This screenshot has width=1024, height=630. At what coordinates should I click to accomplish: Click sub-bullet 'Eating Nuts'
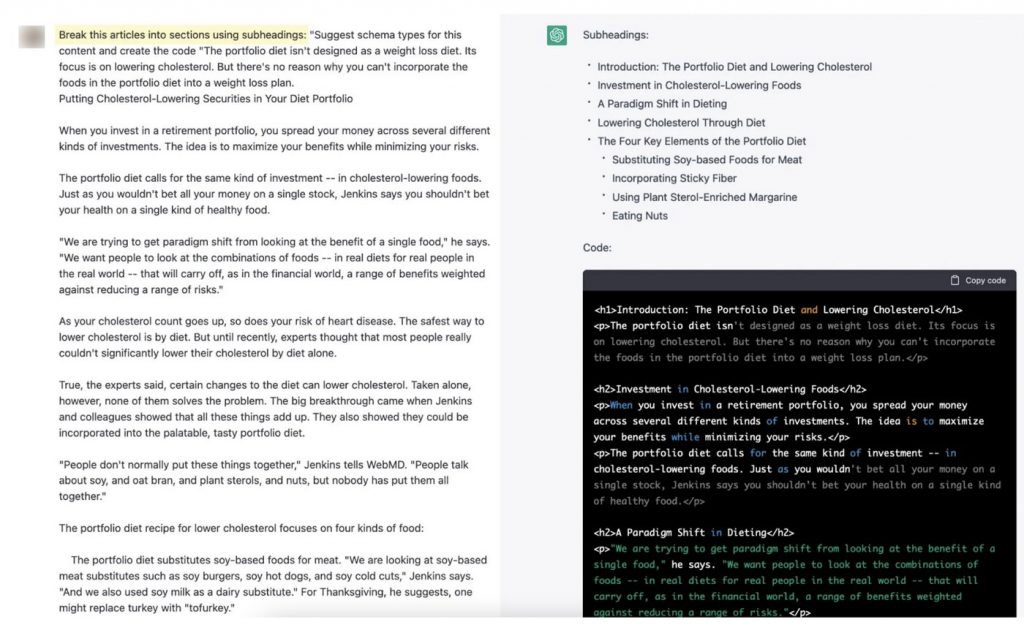point(639,215)
